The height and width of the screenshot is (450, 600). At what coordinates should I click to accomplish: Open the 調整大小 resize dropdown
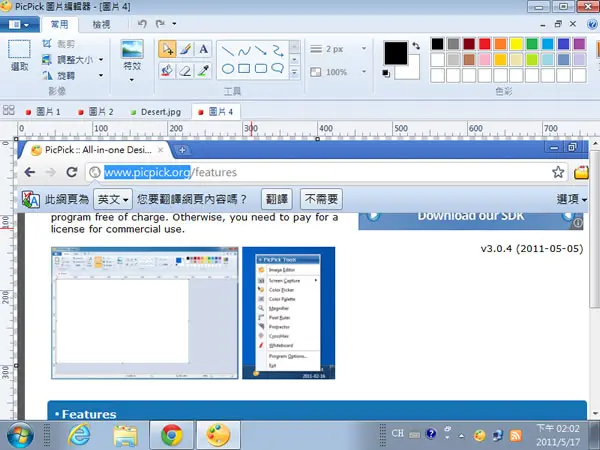(101, 60)
